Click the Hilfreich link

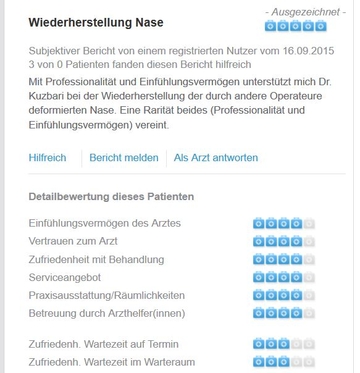(x=47, y=158)
